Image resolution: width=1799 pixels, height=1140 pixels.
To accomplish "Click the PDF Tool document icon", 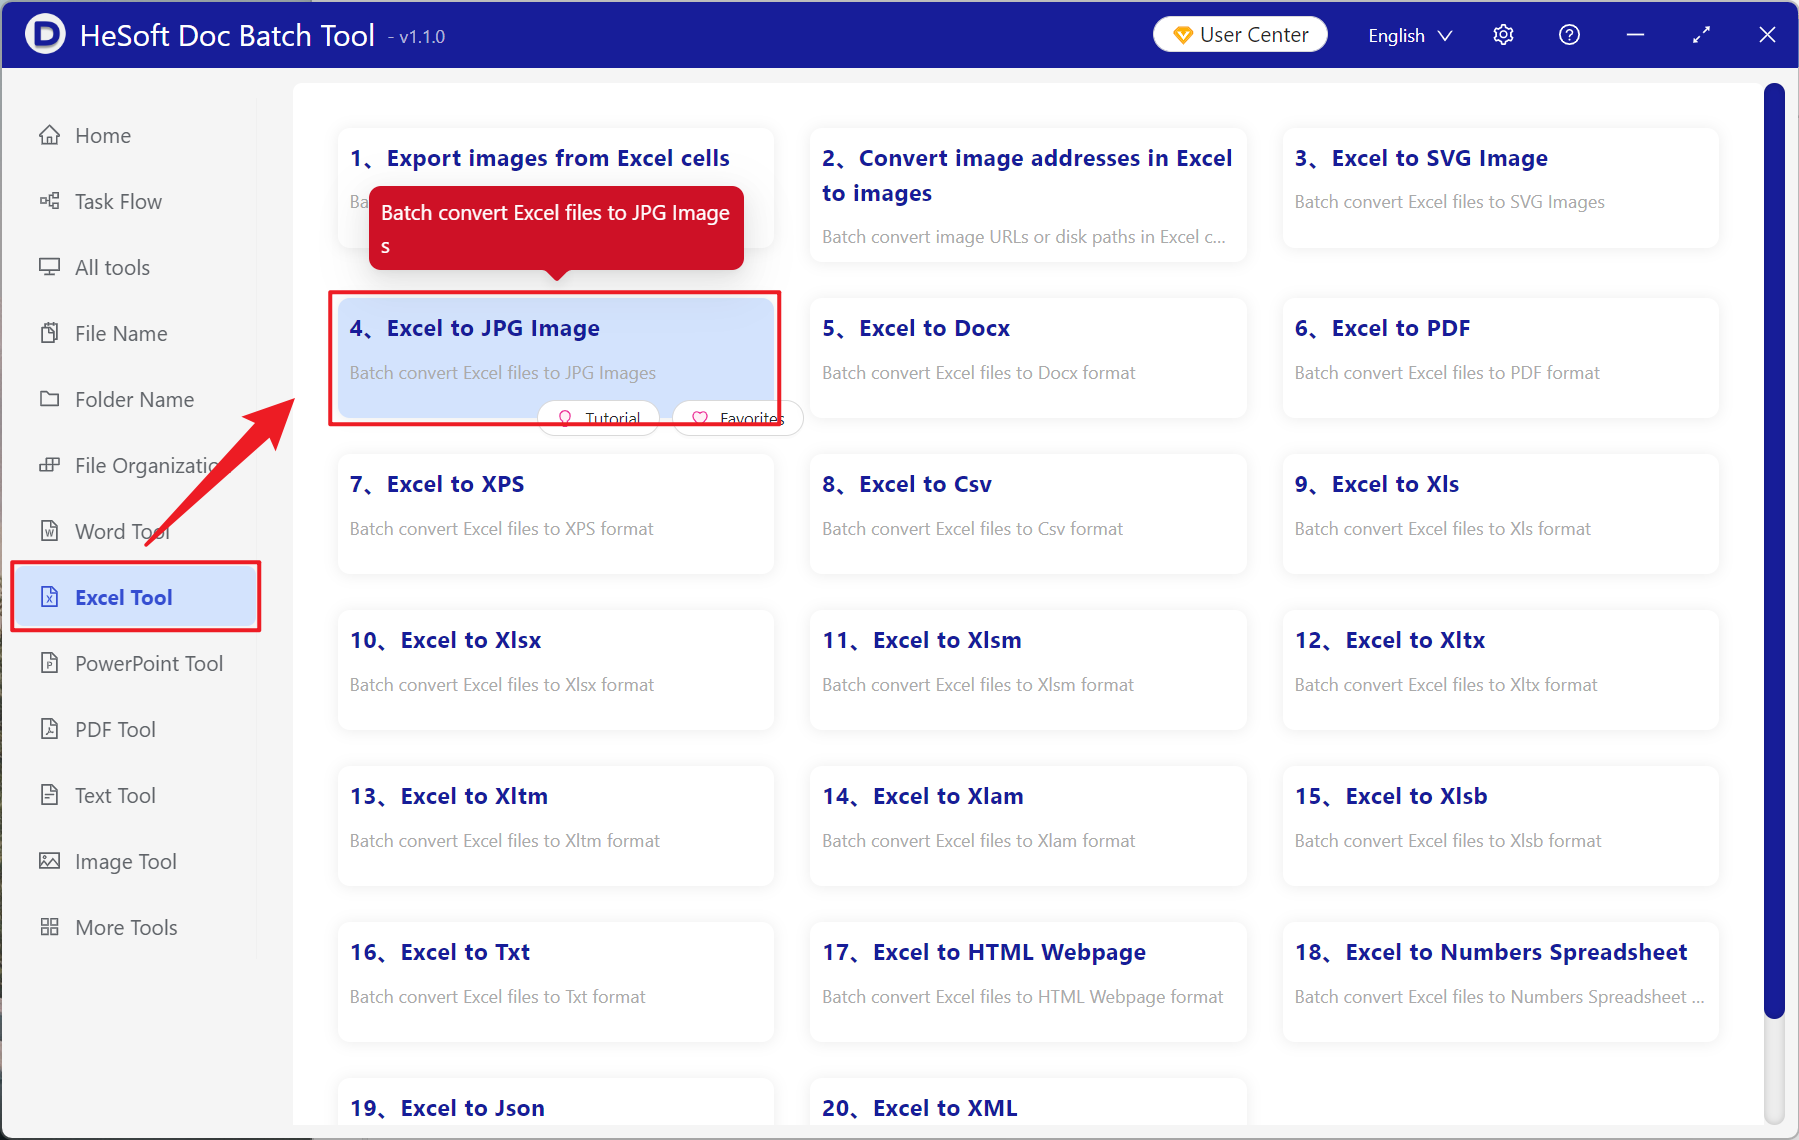I will coord(49,729).
